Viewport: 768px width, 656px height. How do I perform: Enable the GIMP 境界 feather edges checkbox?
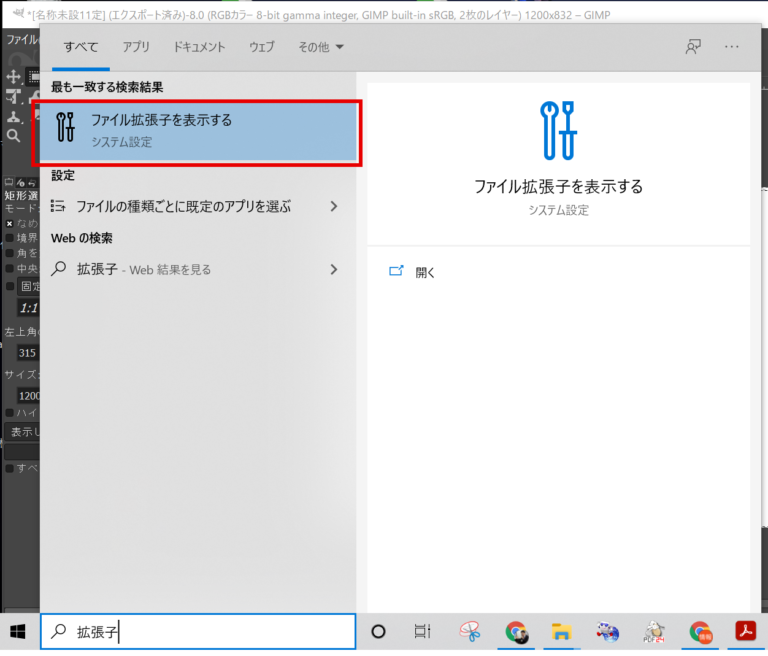click(9, 238)
